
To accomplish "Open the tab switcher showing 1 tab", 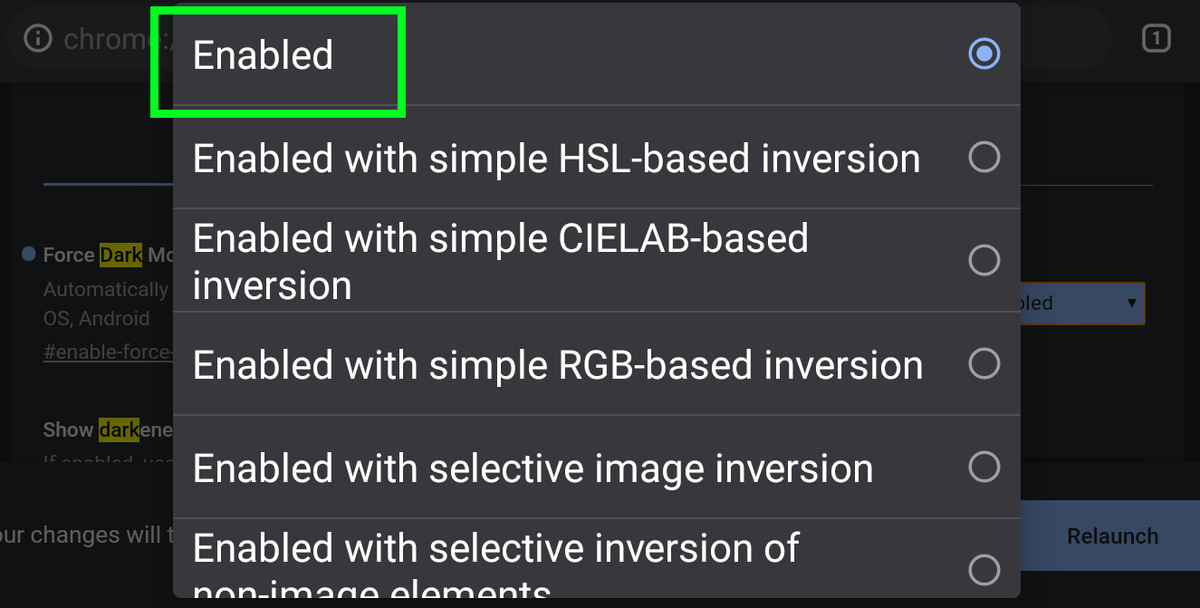I will pyautogui.click(x=1155, y=38).
